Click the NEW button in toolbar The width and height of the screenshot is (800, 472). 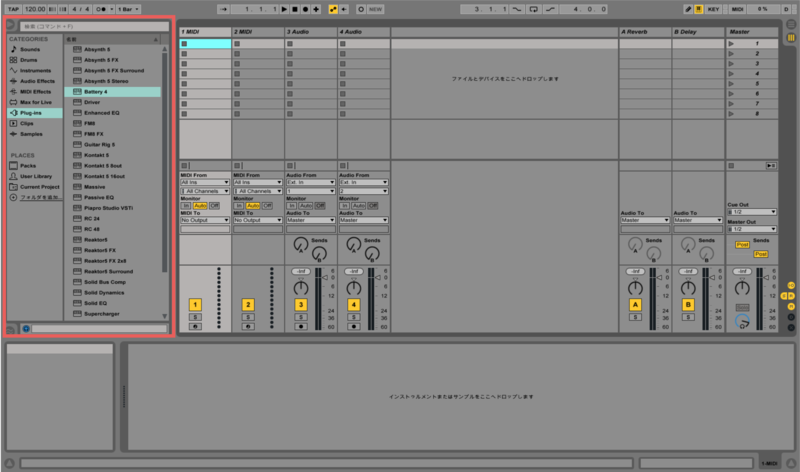(376, 9)
